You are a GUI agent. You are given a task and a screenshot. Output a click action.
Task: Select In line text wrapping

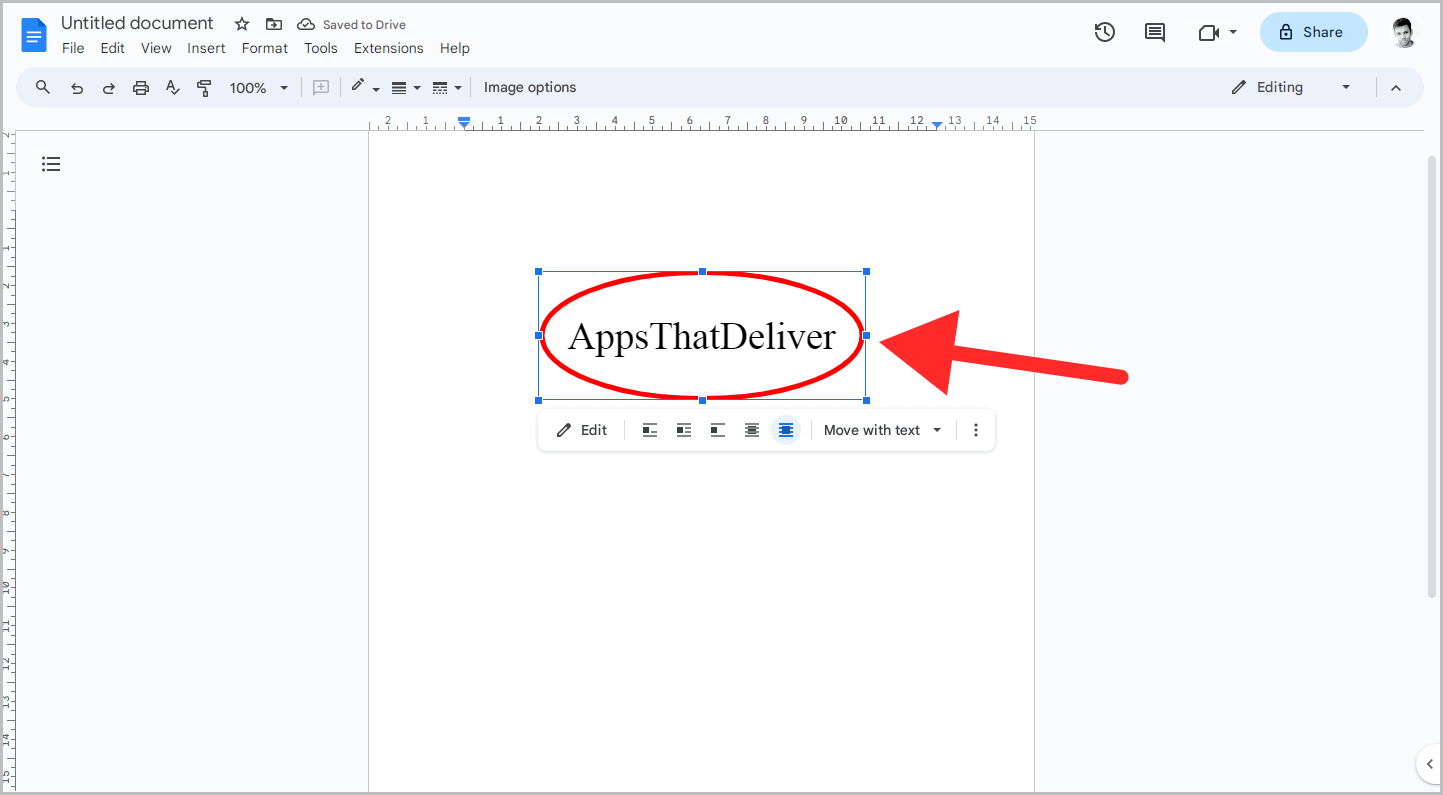click(x=649, y=429)
